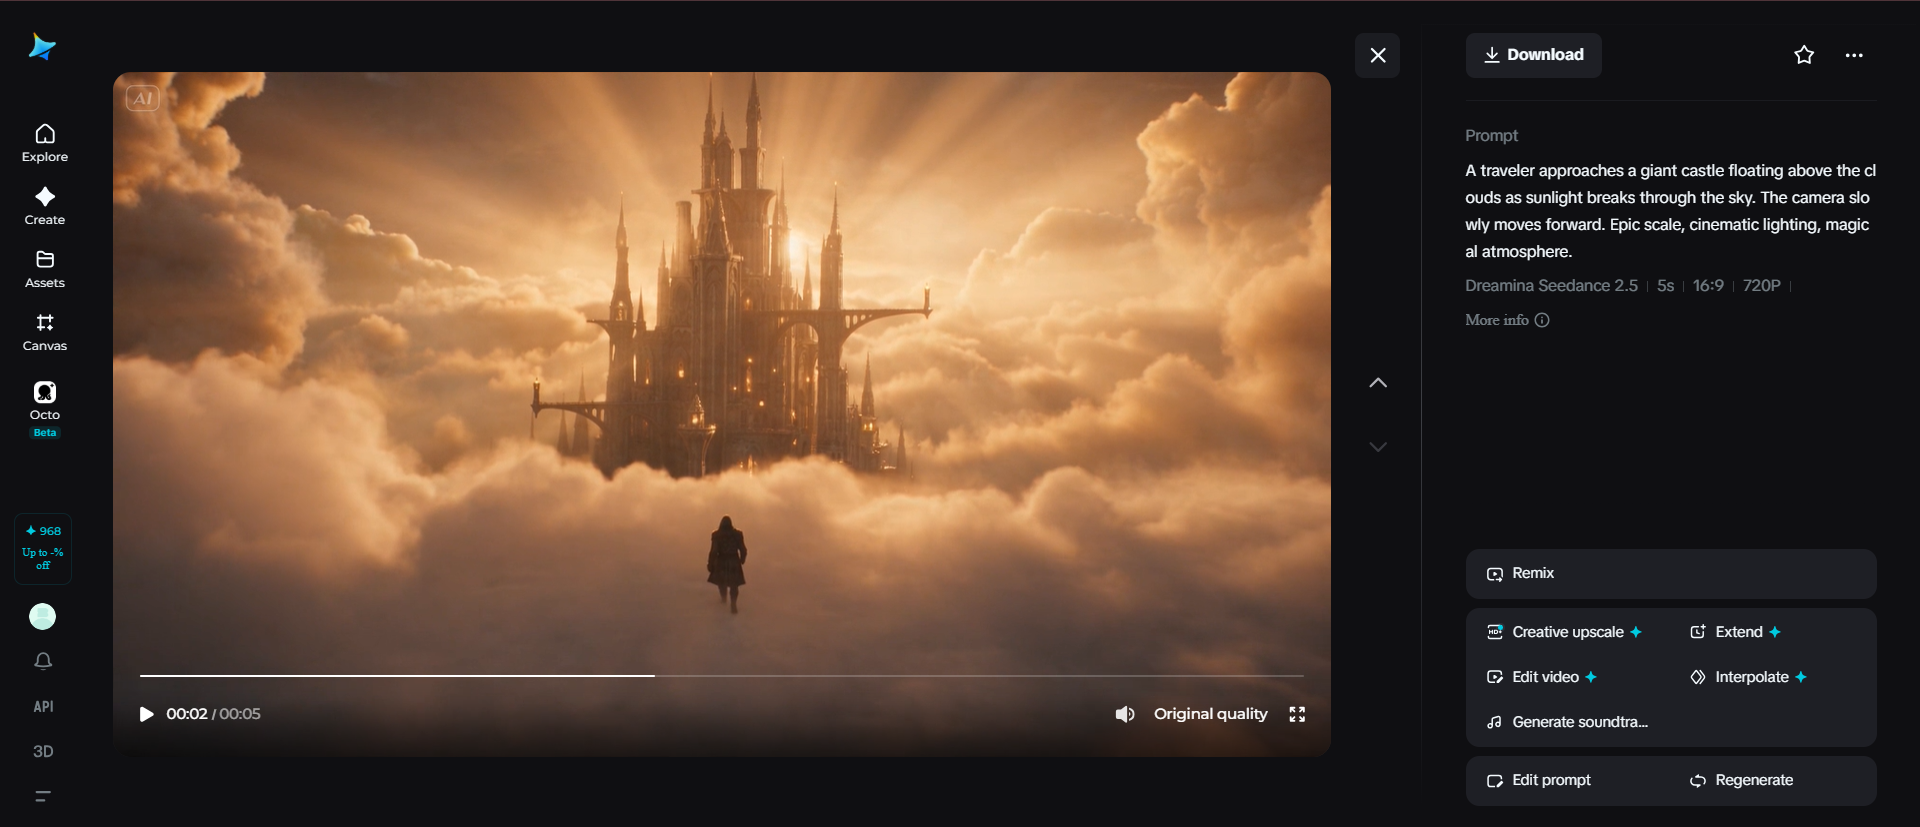Click the Dreamina logo icon
The width and height of the screenshot is (1920, 827).
(x=42, y=46)
